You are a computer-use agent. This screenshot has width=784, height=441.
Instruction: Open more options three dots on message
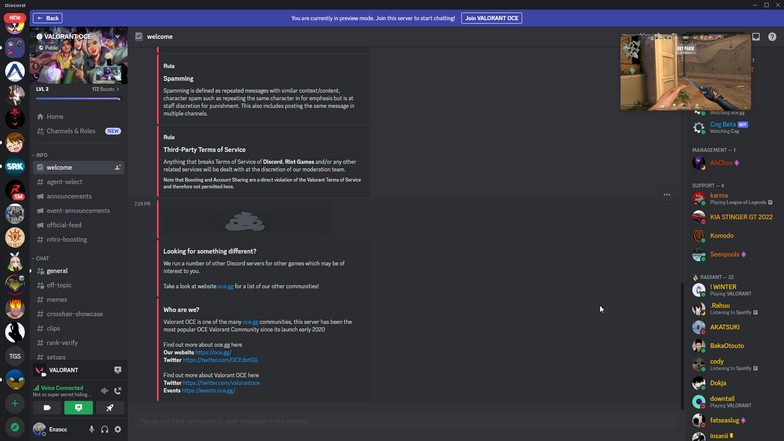click(x=667, y=194)
